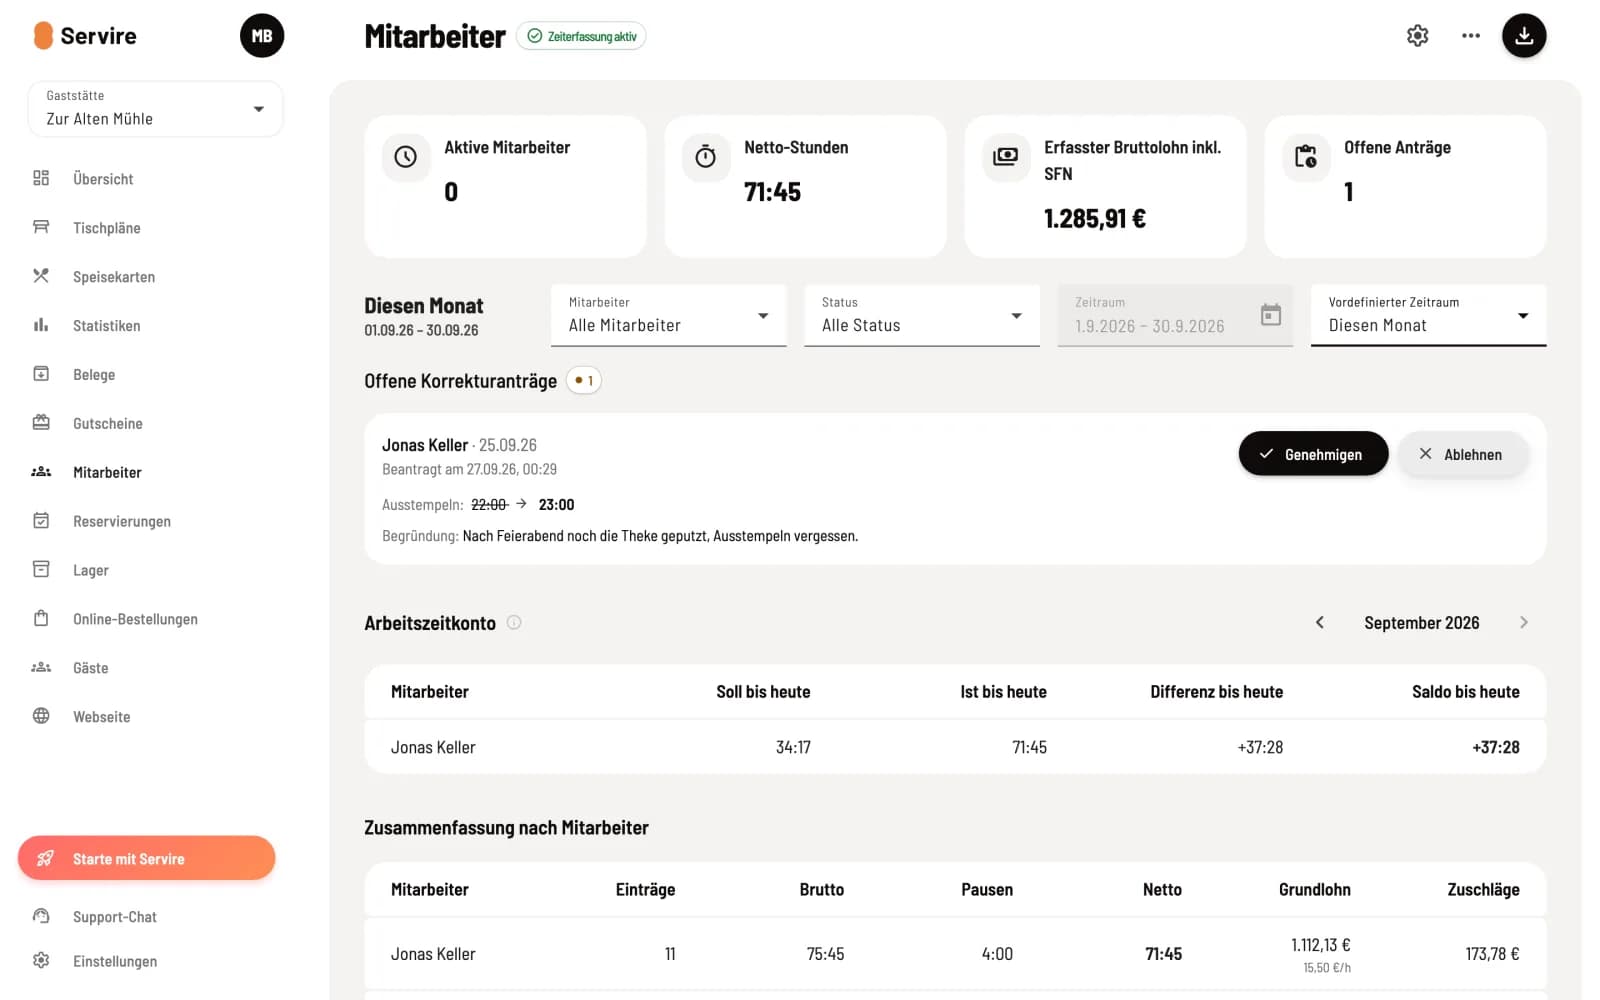
Task: Click the money icon on Bruttolohn card
Action: (x=1005, y=157)
